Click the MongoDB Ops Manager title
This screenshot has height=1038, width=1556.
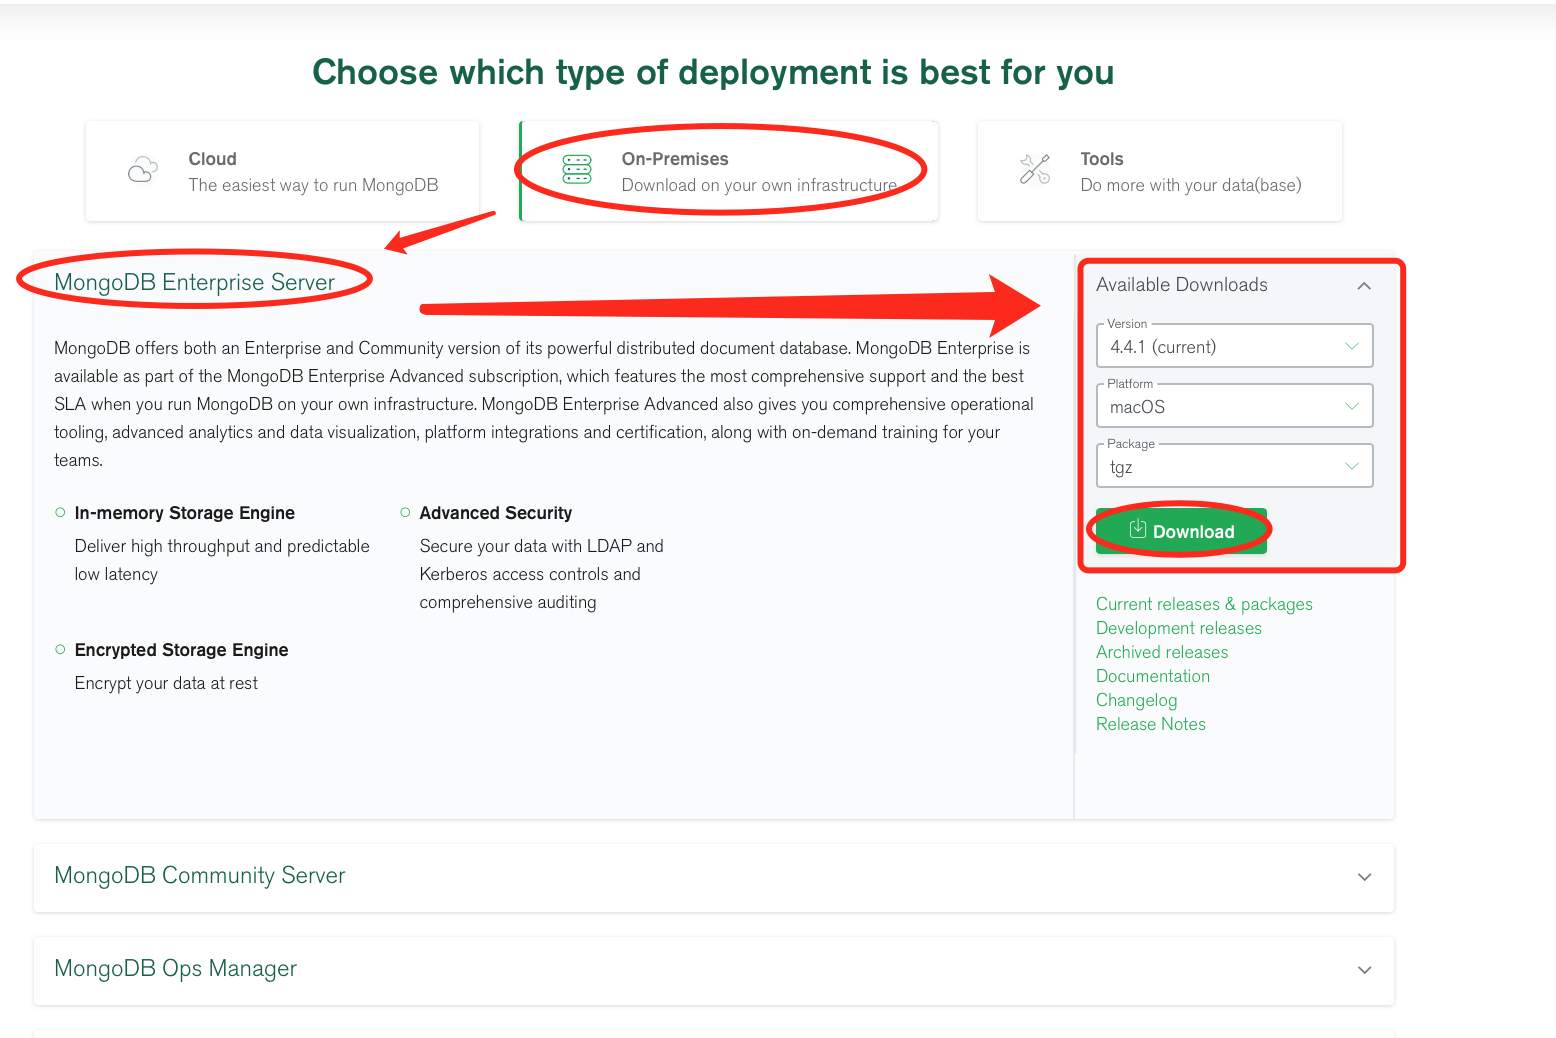coord(175,968)
